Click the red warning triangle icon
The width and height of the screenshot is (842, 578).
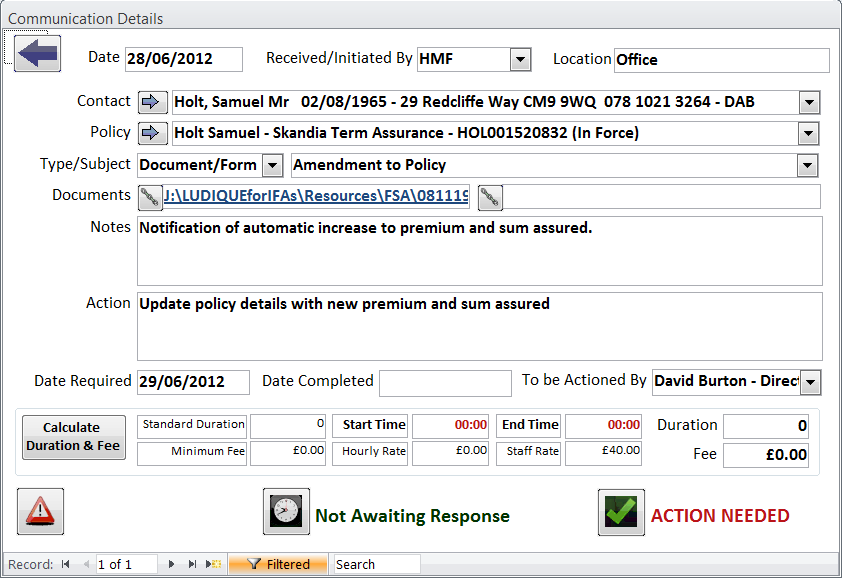pos(40,512)
